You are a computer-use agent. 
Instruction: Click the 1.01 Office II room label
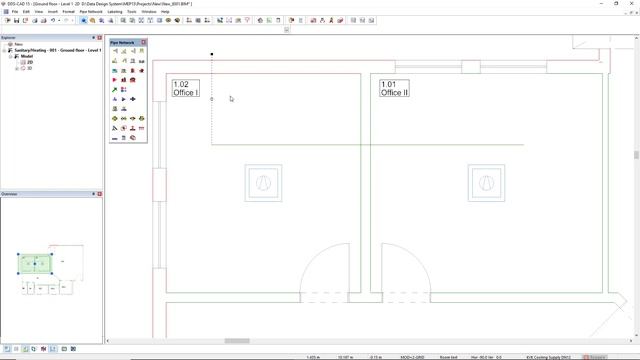tap(394, 88)
